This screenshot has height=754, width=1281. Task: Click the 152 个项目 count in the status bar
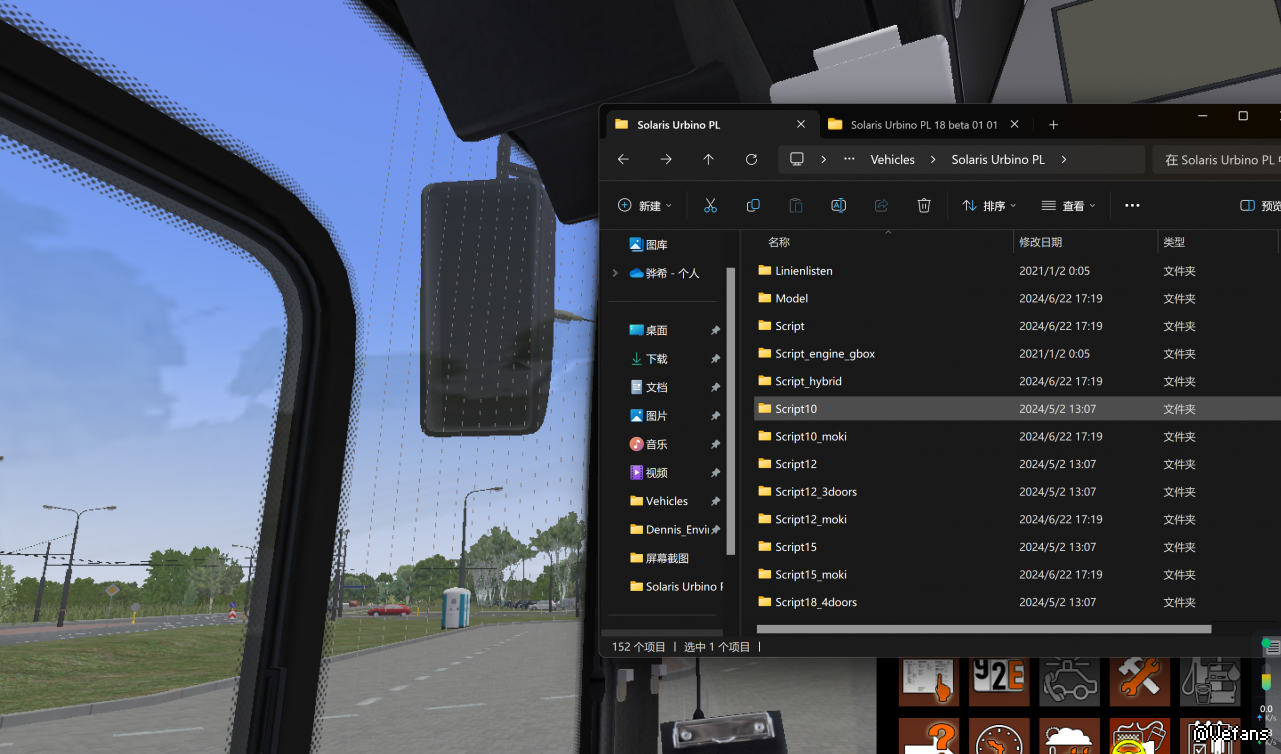[639, 647]
